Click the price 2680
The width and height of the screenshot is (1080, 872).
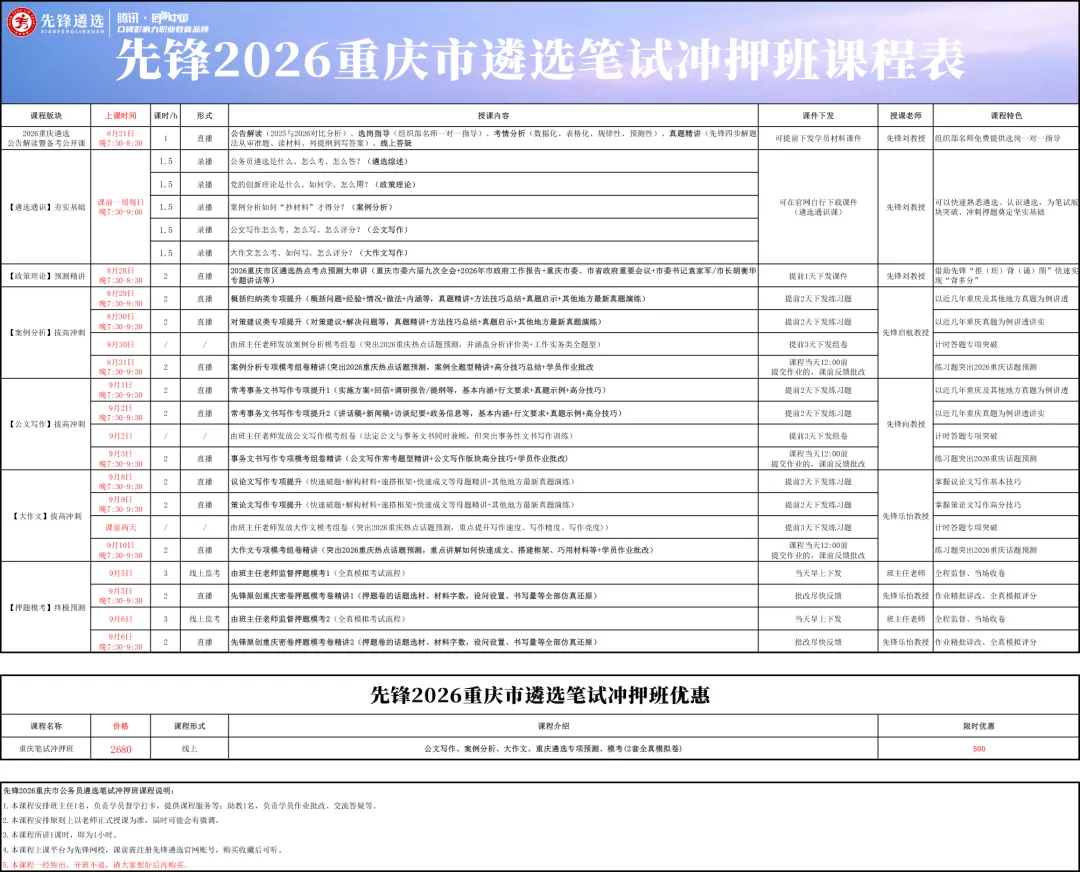pyautogui.click(x=121, y=749)
